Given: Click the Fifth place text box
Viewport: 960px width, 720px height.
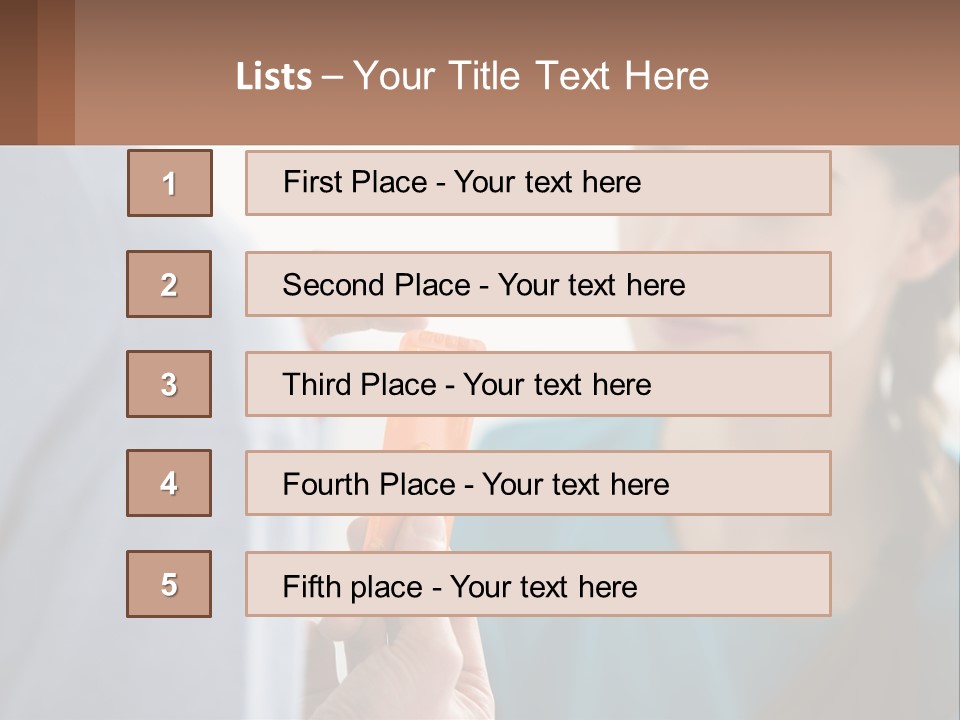Looking at the screenshot, I should [538, 585].
